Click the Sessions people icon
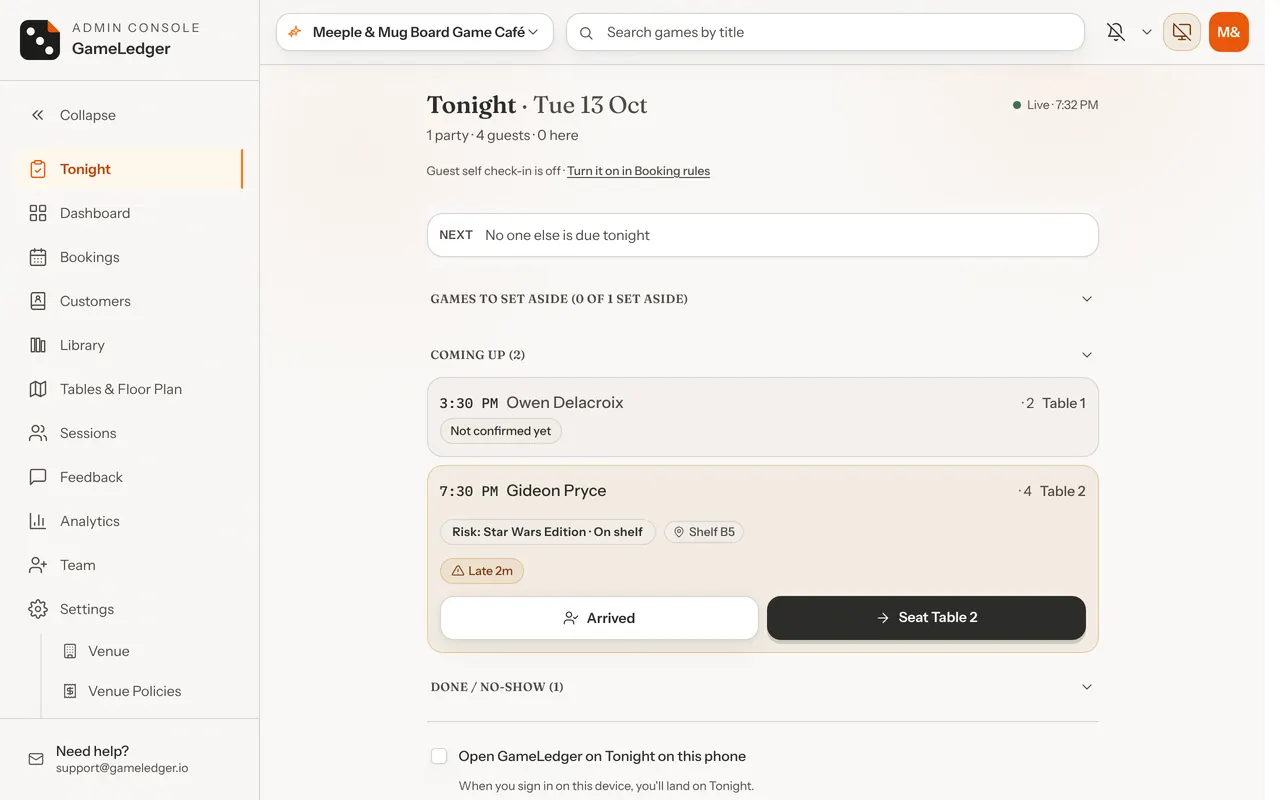This screenshot has width=1280, height=800. coord(38,433)
